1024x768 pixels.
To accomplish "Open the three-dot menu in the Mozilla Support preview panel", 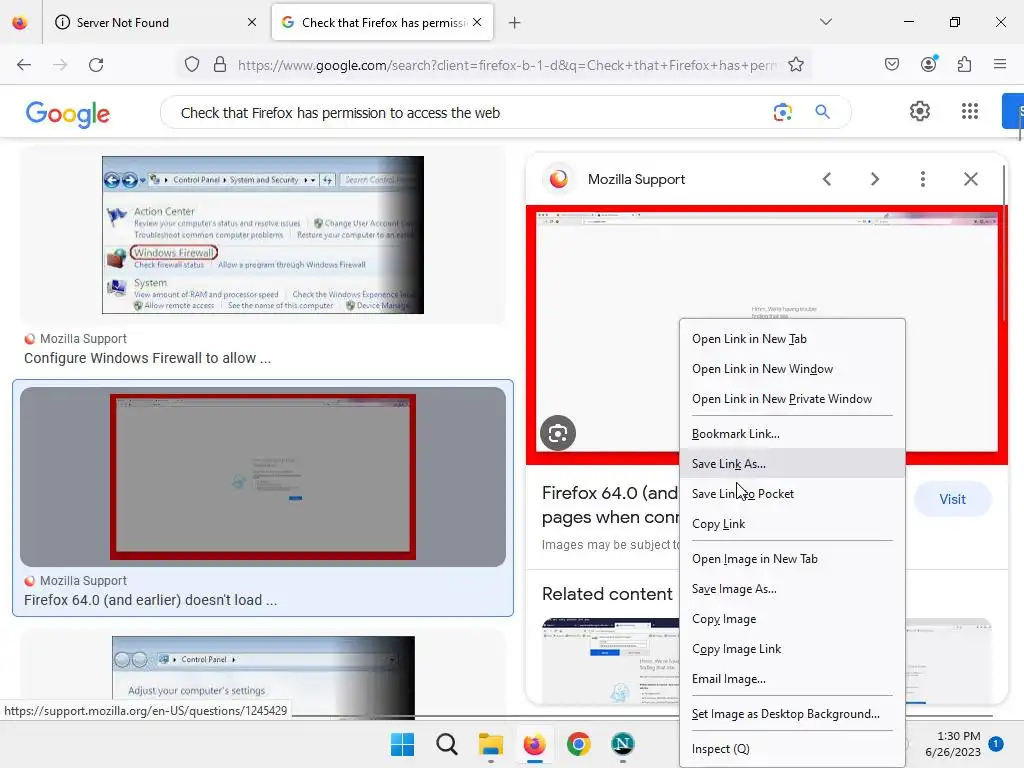I will tap(923, 179).
